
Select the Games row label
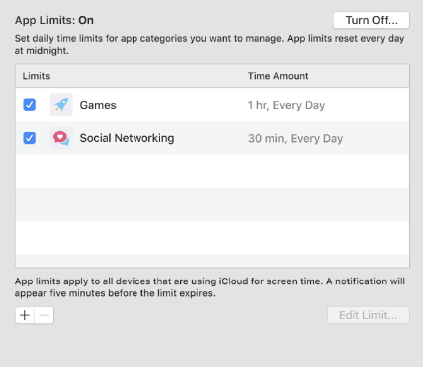click(98, 105)
